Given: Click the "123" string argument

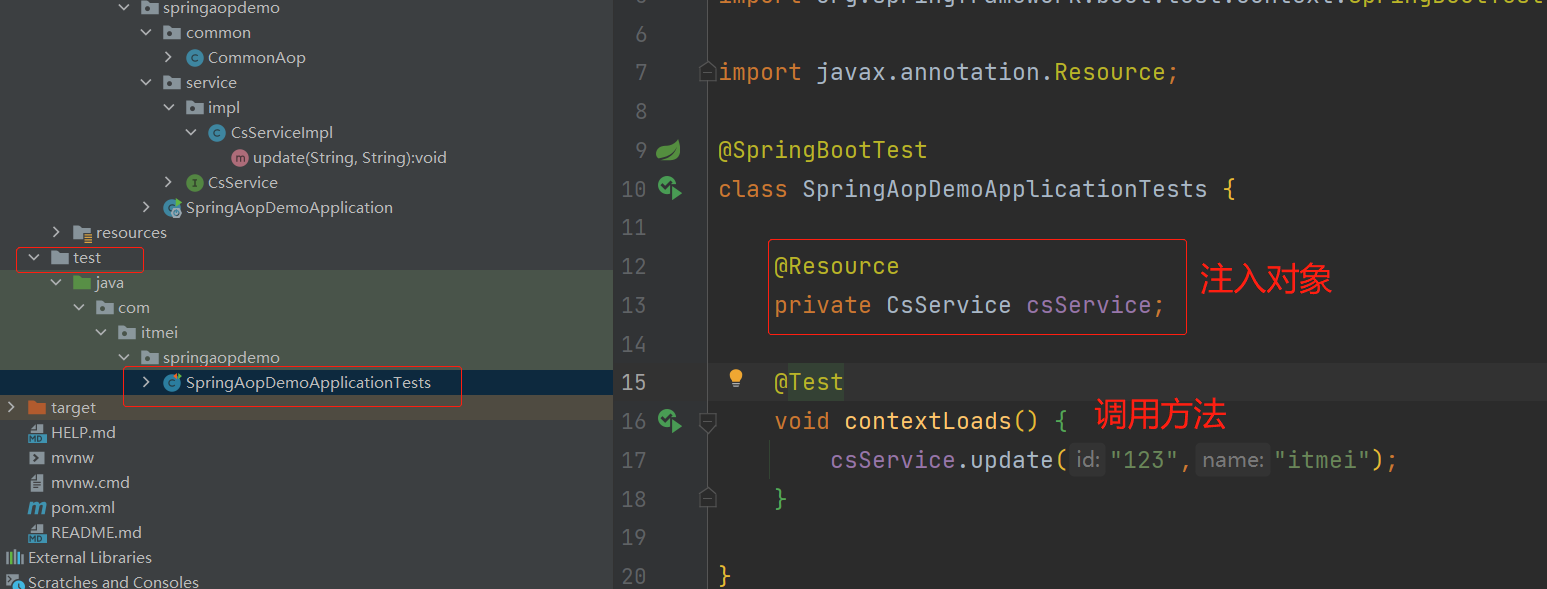Looking at the screenshot, I should click(x=1145, y=460).
